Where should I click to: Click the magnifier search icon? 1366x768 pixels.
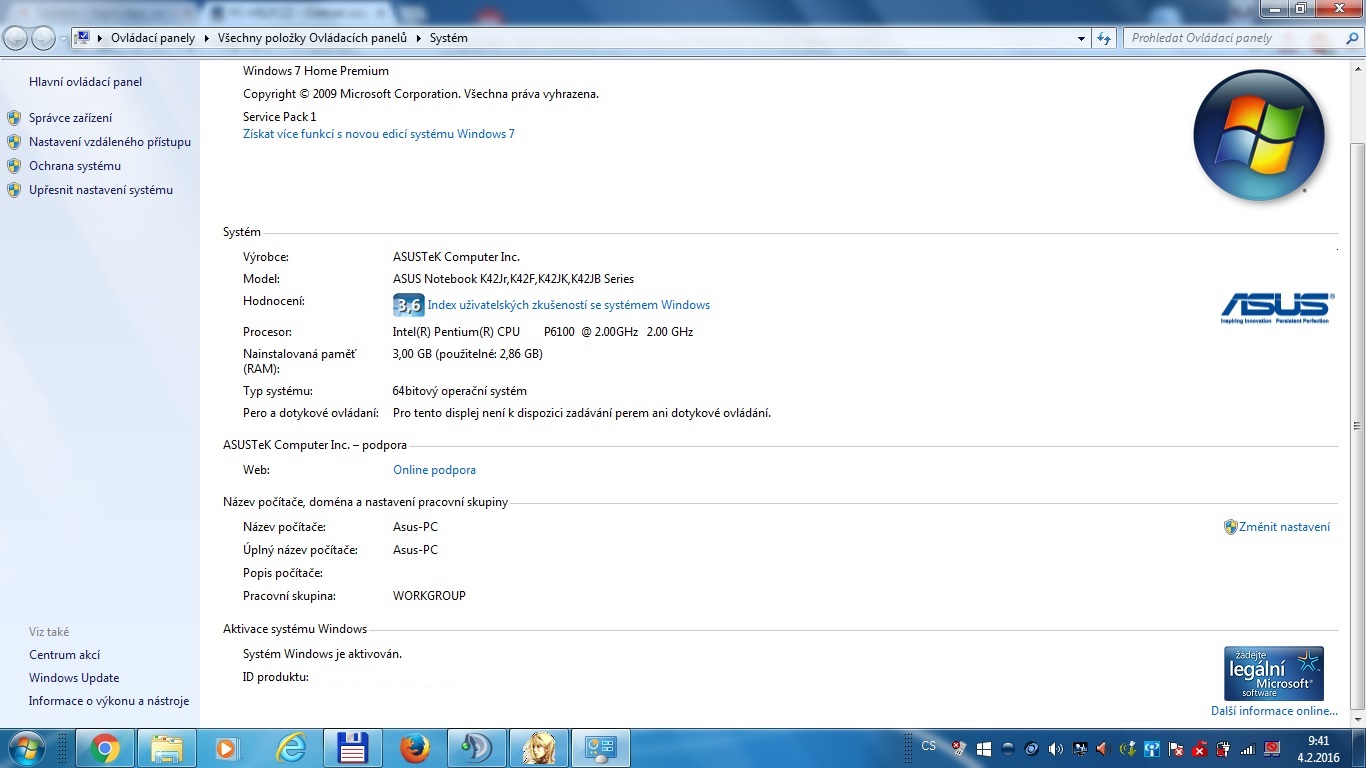(1351, 38)
